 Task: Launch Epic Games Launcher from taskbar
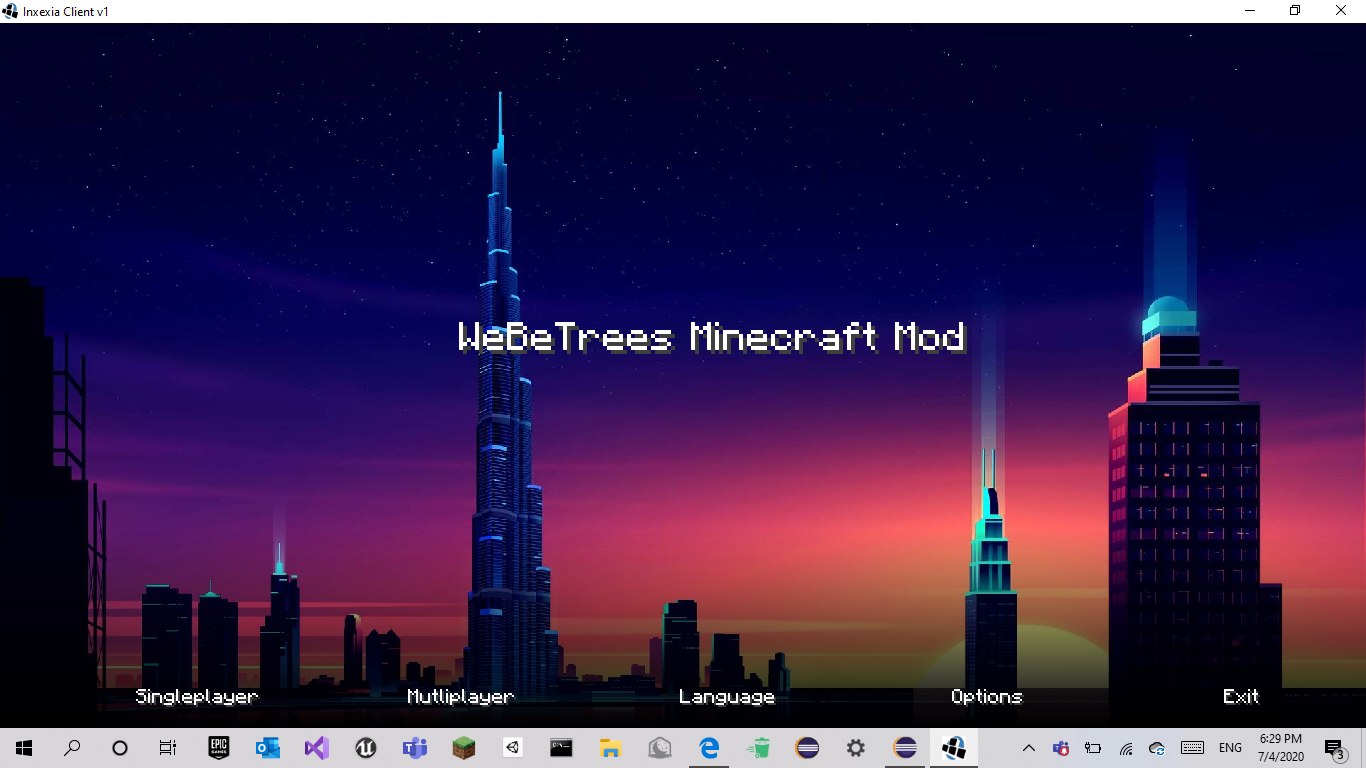click(x=219, y=748)
